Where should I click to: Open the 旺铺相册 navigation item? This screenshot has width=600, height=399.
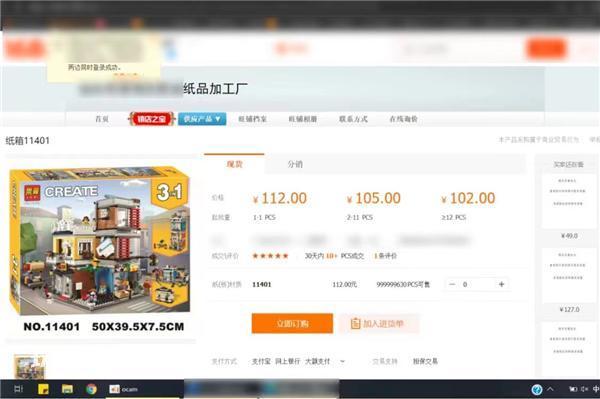point(303,119)
